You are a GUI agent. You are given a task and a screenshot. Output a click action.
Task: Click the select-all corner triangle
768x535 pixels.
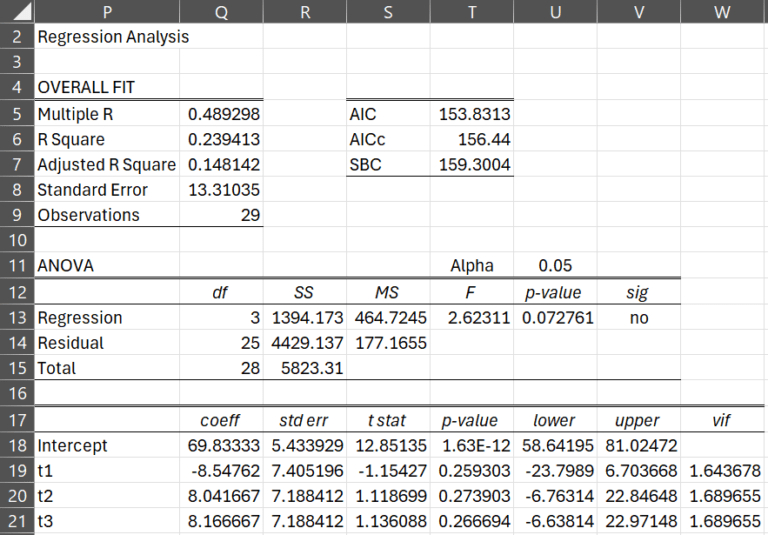[x=17, y=11]
